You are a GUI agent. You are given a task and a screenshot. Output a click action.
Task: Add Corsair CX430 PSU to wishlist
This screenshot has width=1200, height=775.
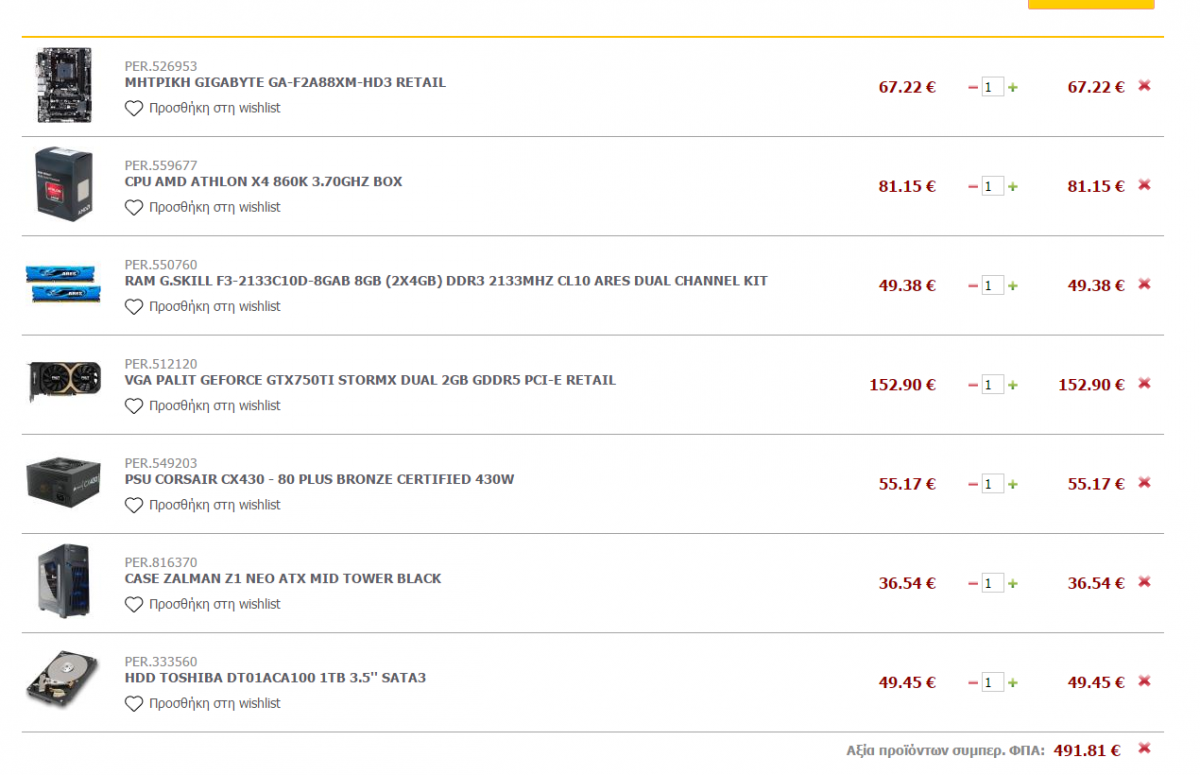click(203, 505)
